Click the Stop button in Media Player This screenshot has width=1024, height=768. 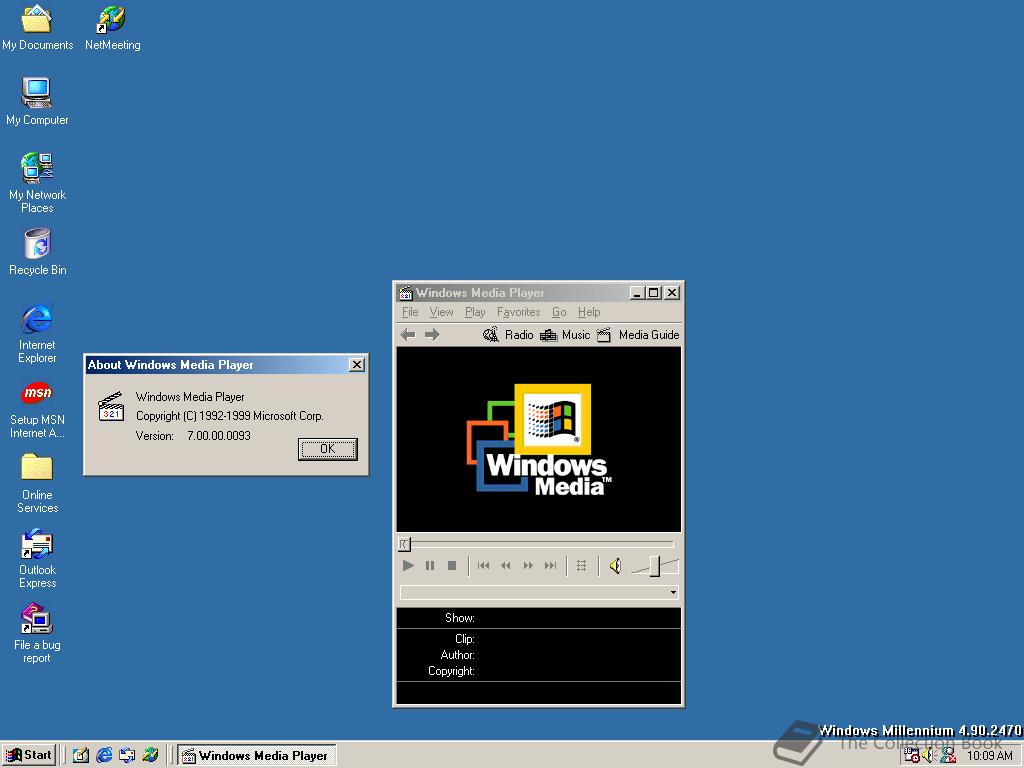coord(452,566)
